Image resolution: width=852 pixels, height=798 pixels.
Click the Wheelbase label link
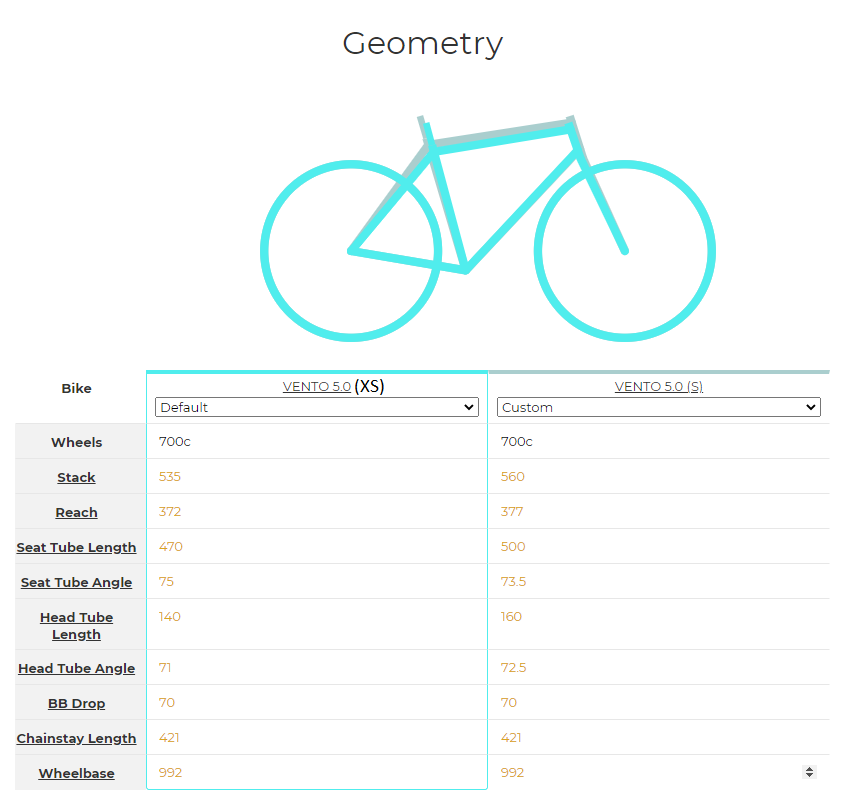point(76,773)
